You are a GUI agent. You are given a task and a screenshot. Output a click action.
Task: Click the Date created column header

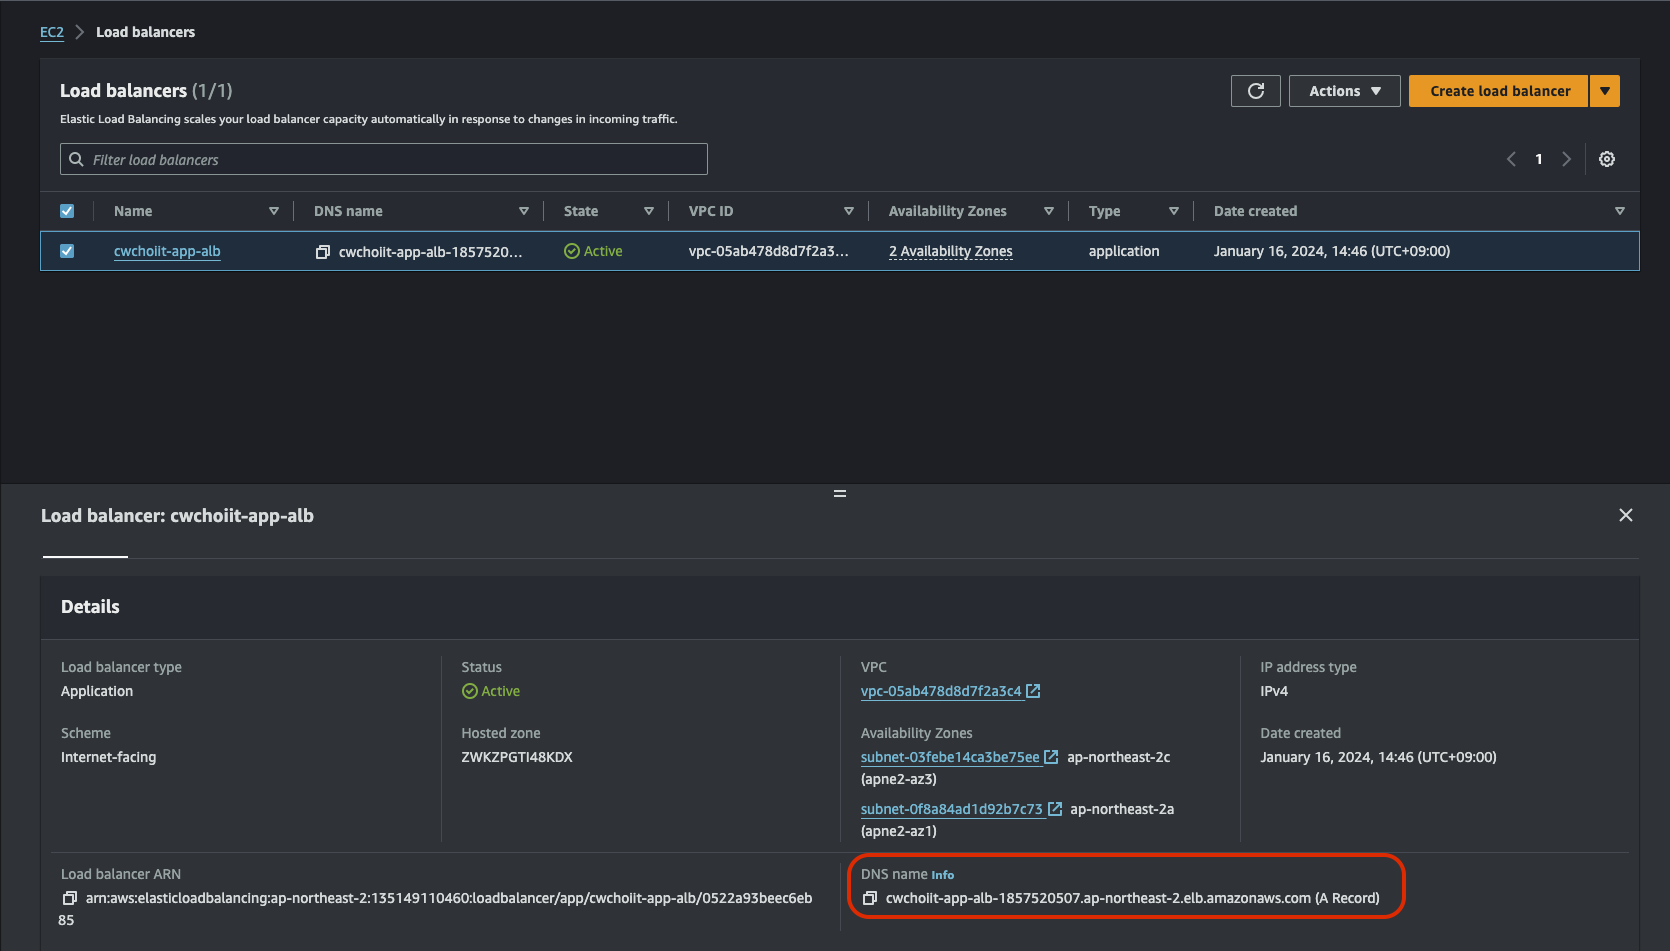1255,211
